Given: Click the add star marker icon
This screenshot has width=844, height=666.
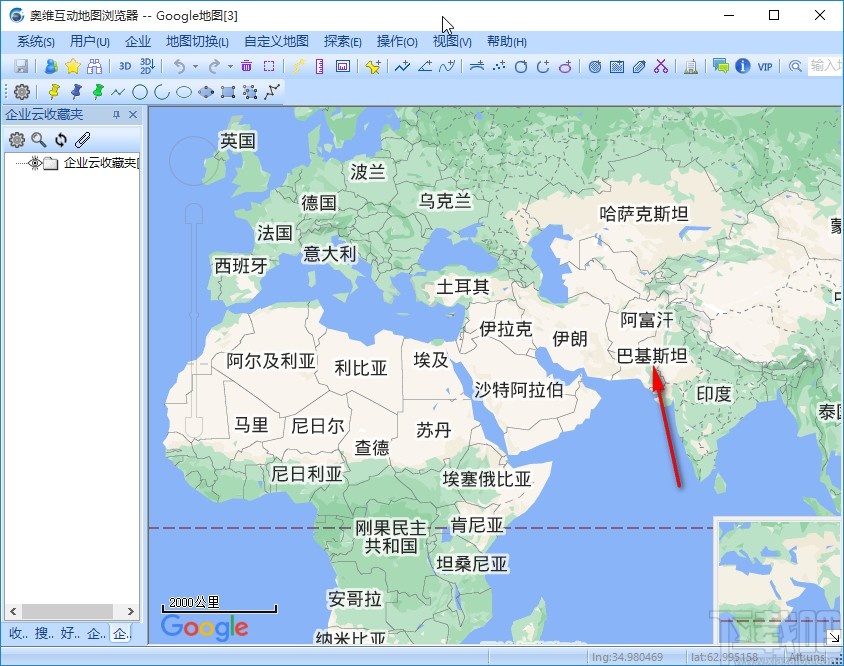Looking at the screenshot, I should coord(373,66).
